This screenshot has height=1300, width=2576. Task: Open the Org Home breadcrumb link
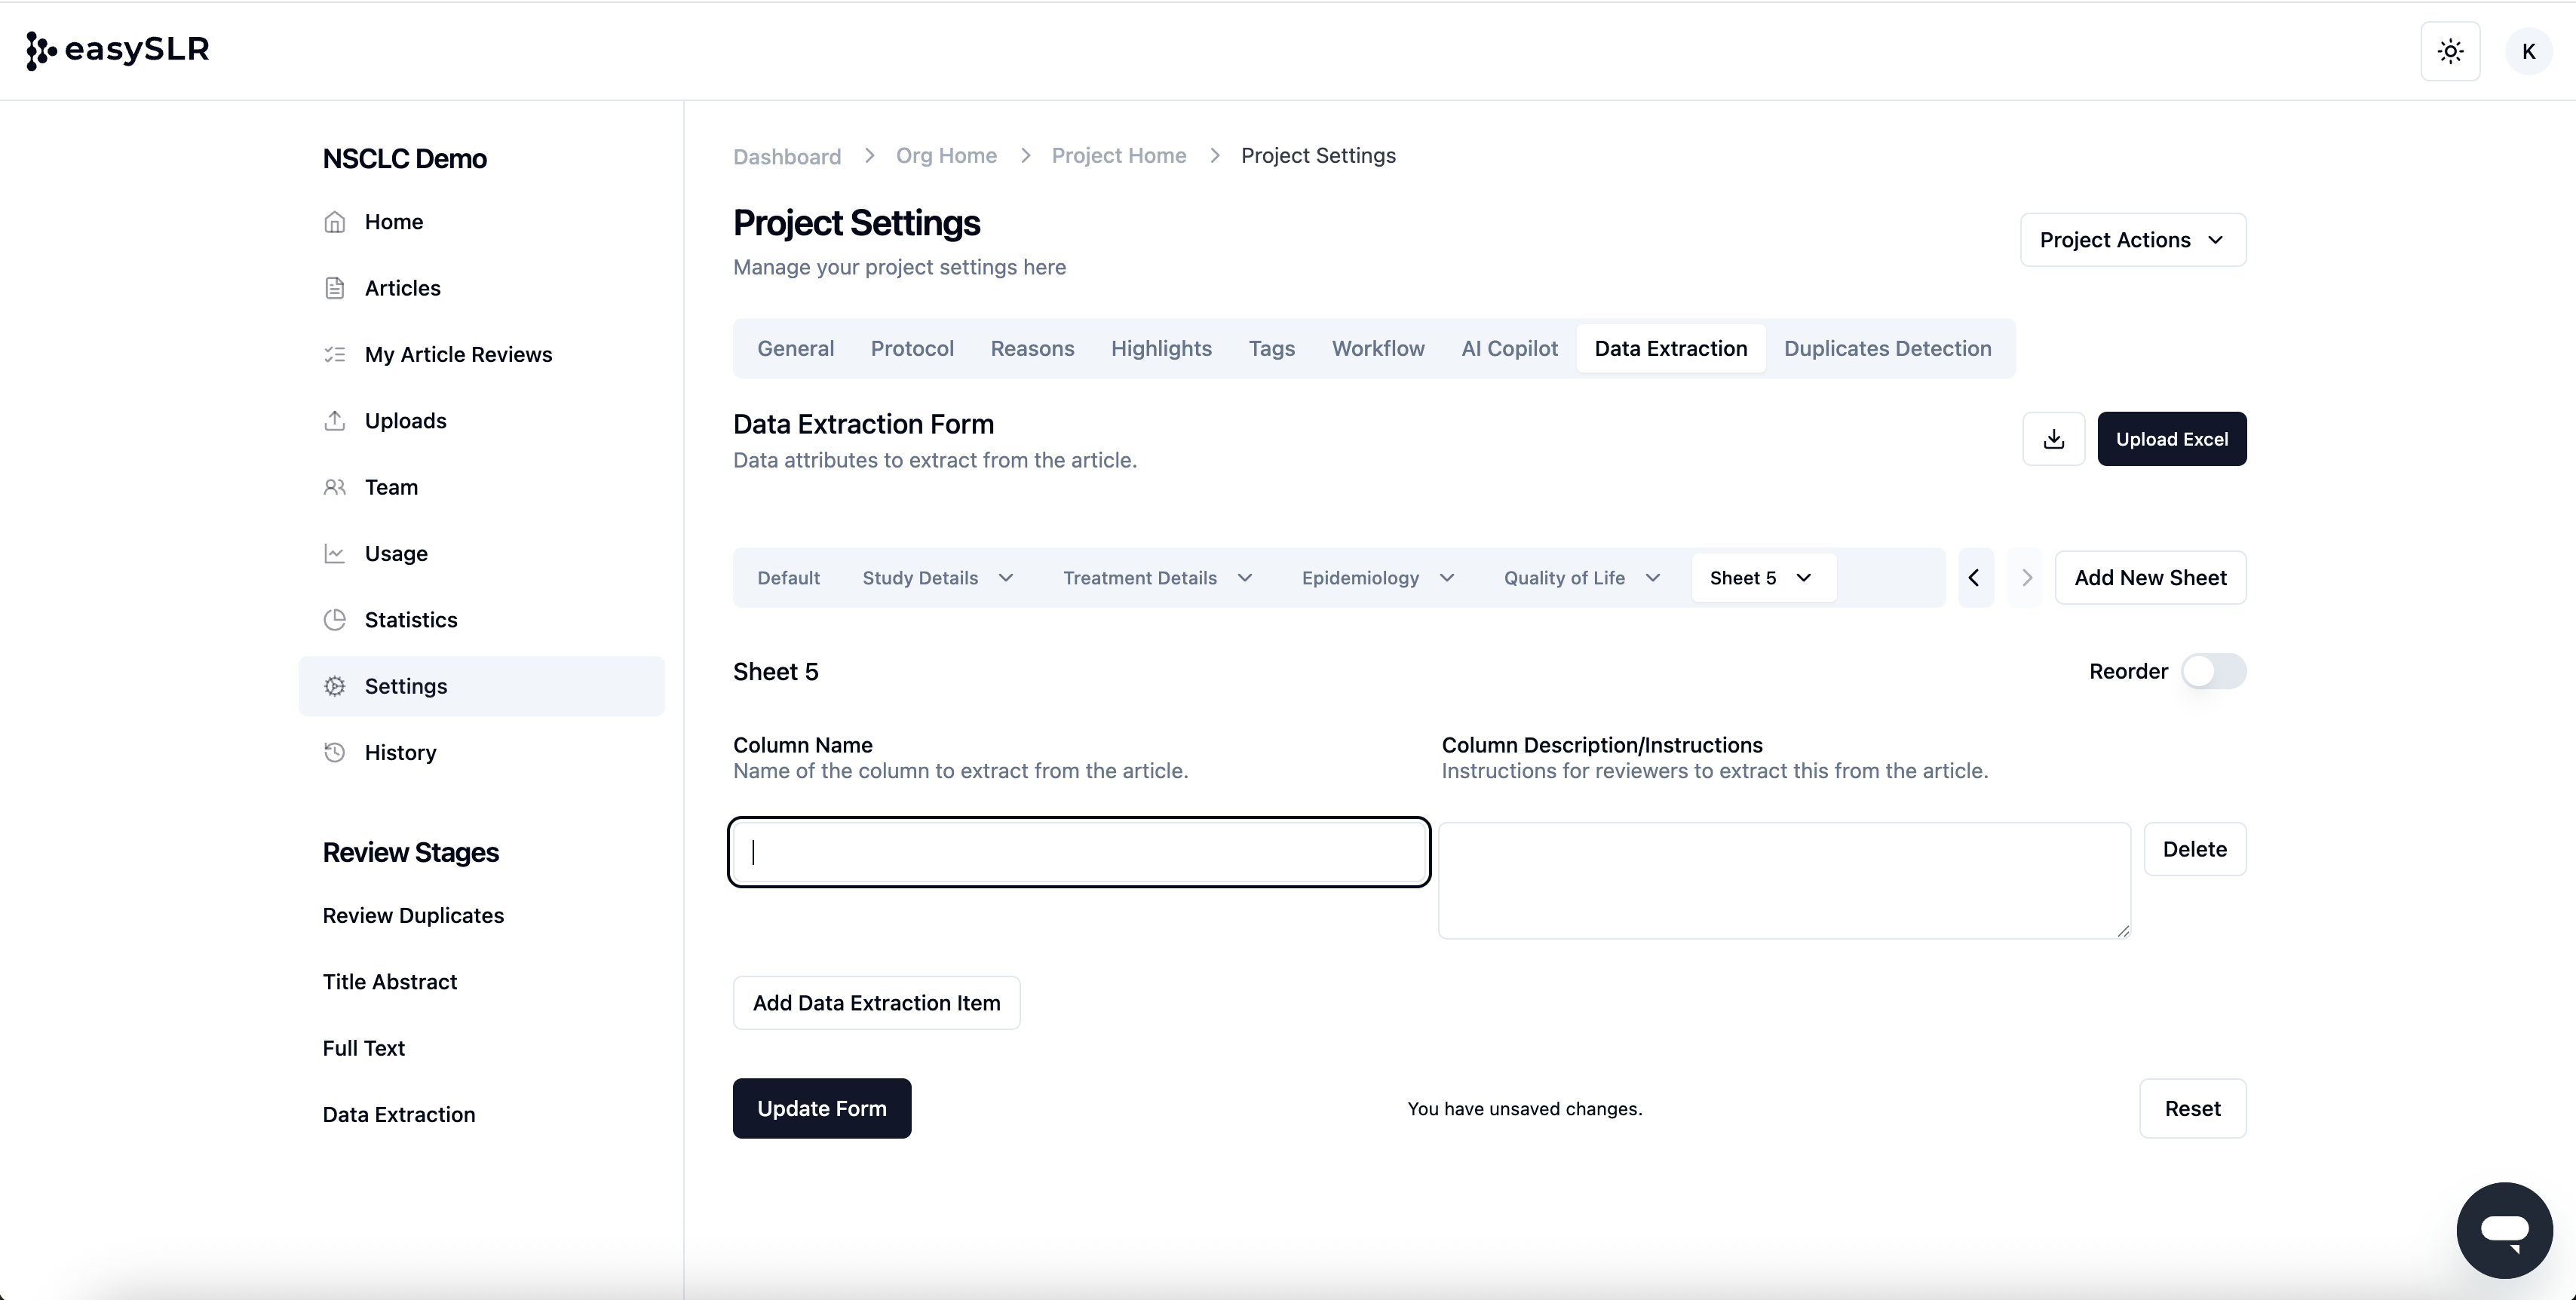pyautogui.click(x=946, y=155)
